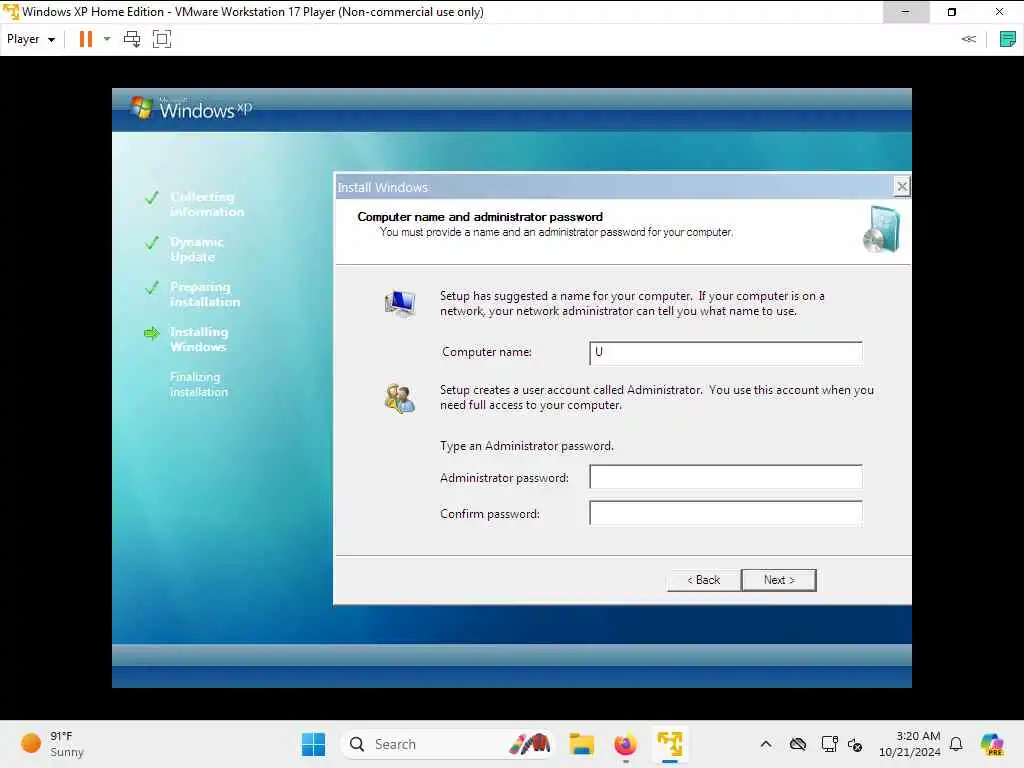Viewport: 1024px width, 768px height.
Task: Pause the virtual machine
Action: [x=86, y=39]
